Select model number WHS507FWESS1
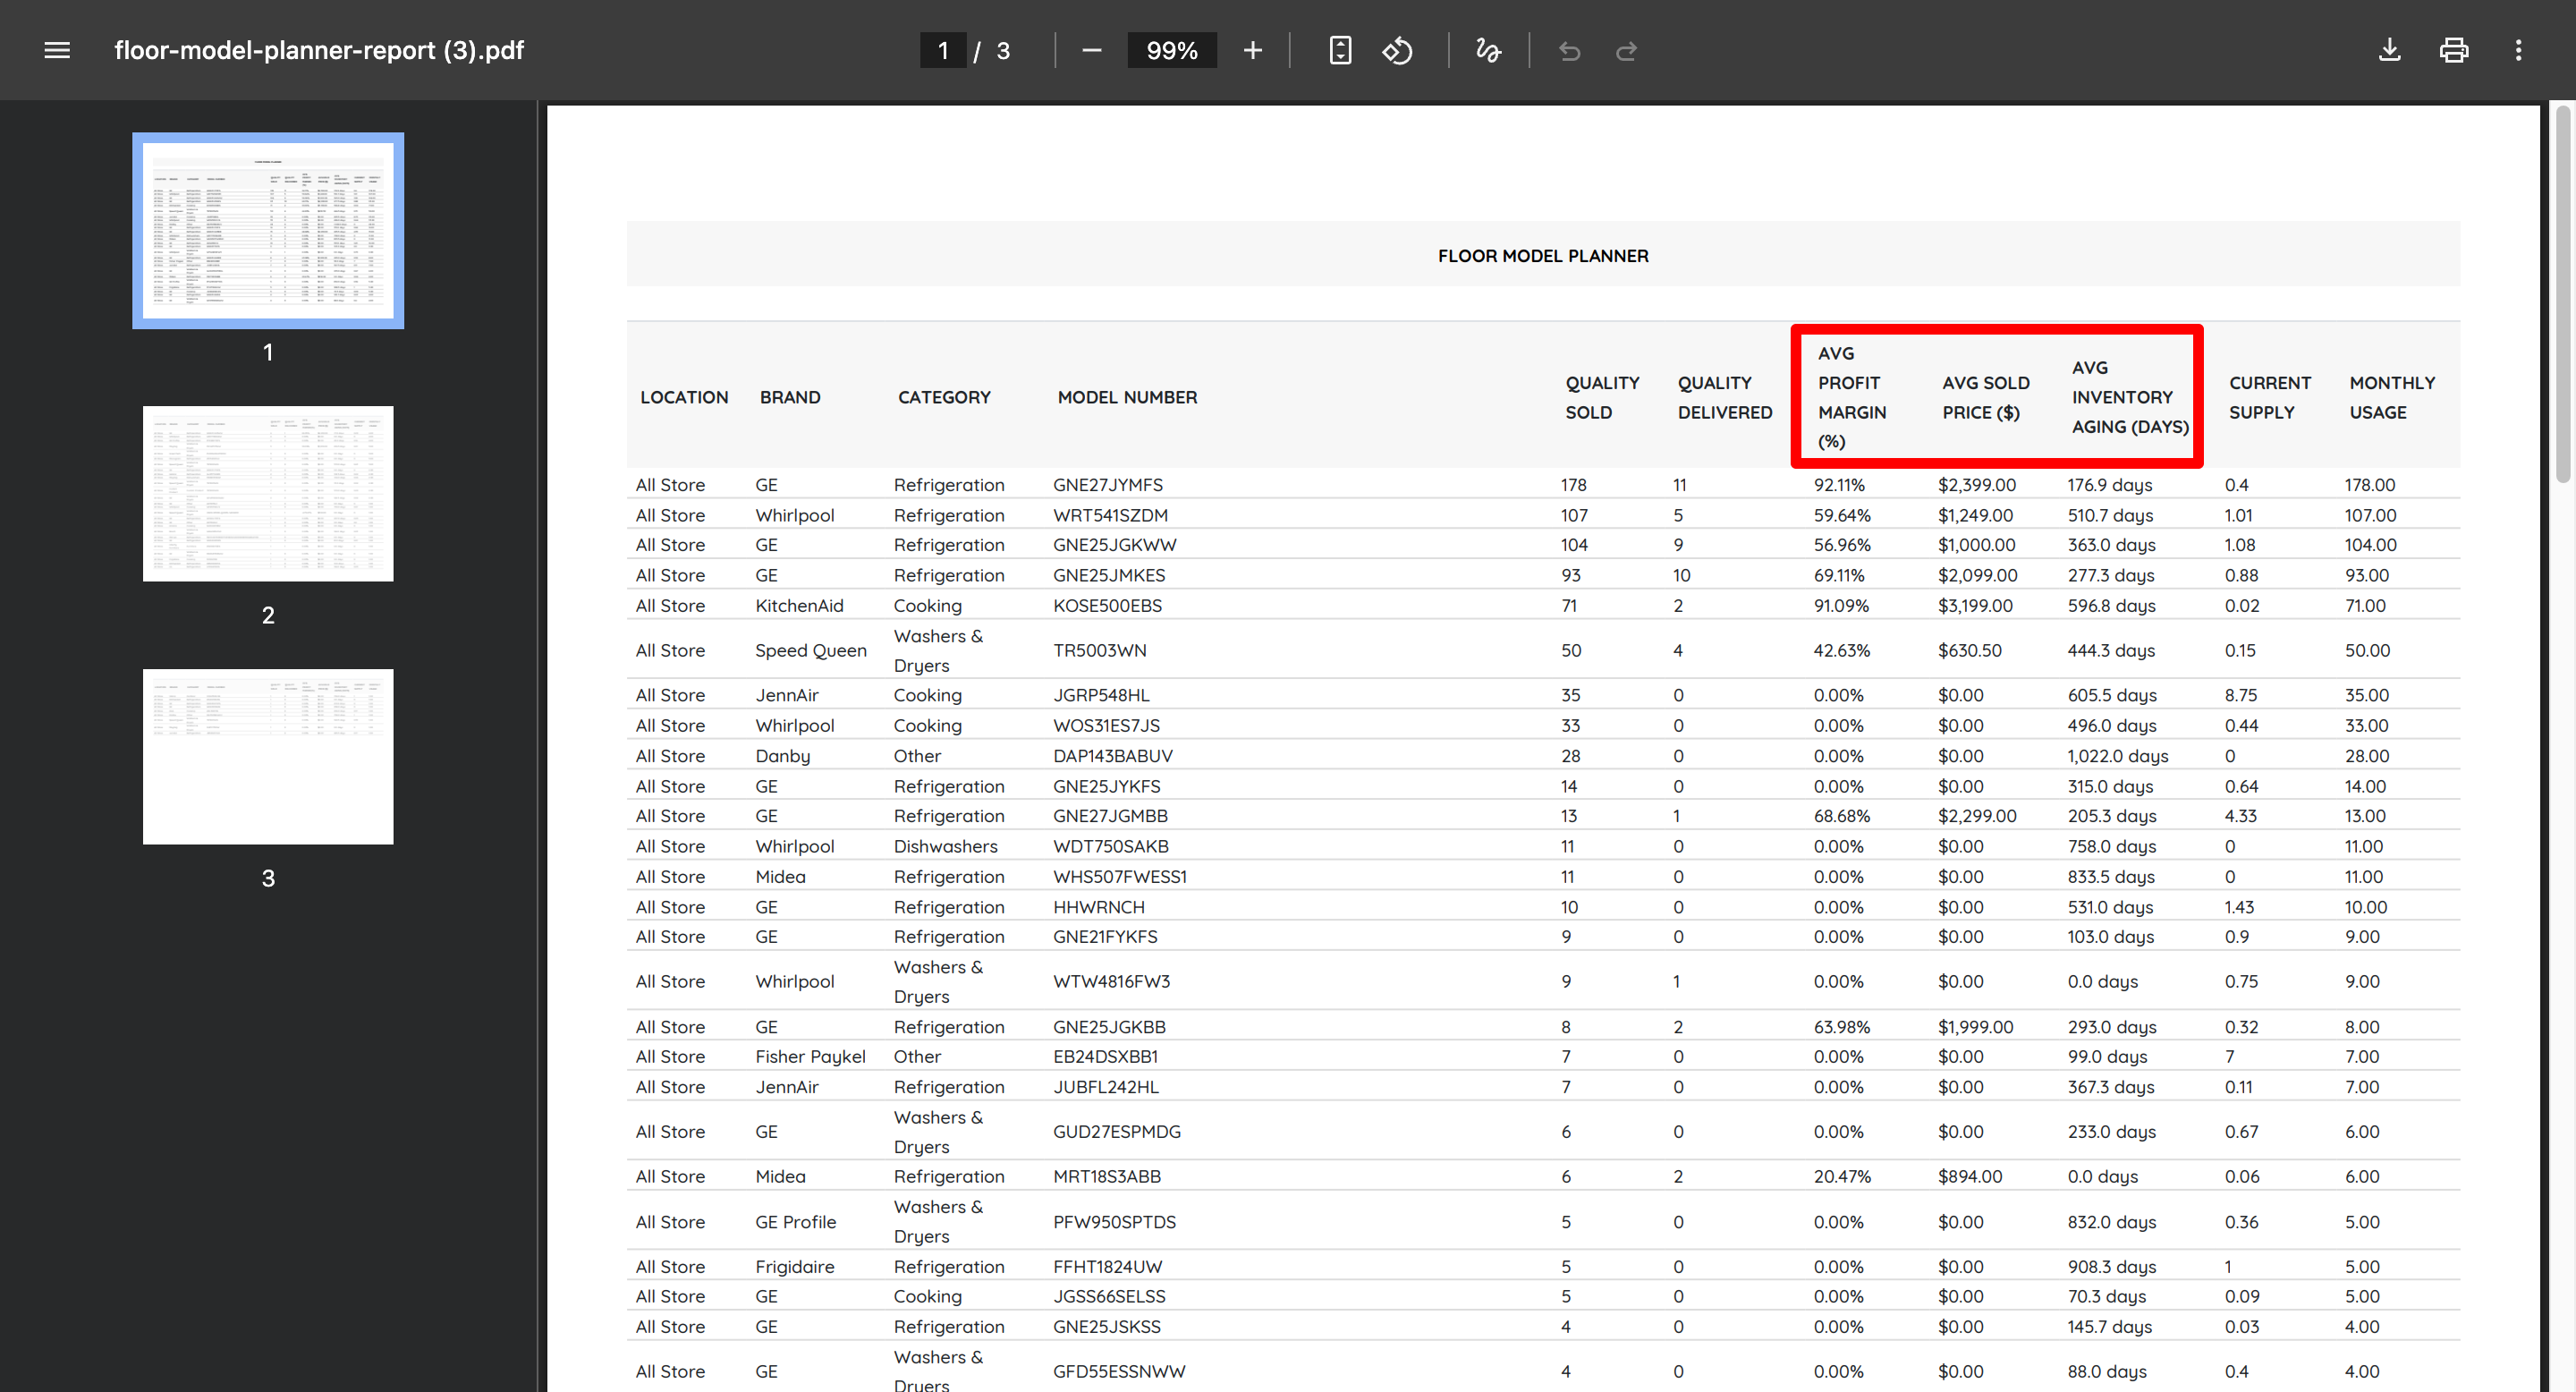 (1120, 877)
